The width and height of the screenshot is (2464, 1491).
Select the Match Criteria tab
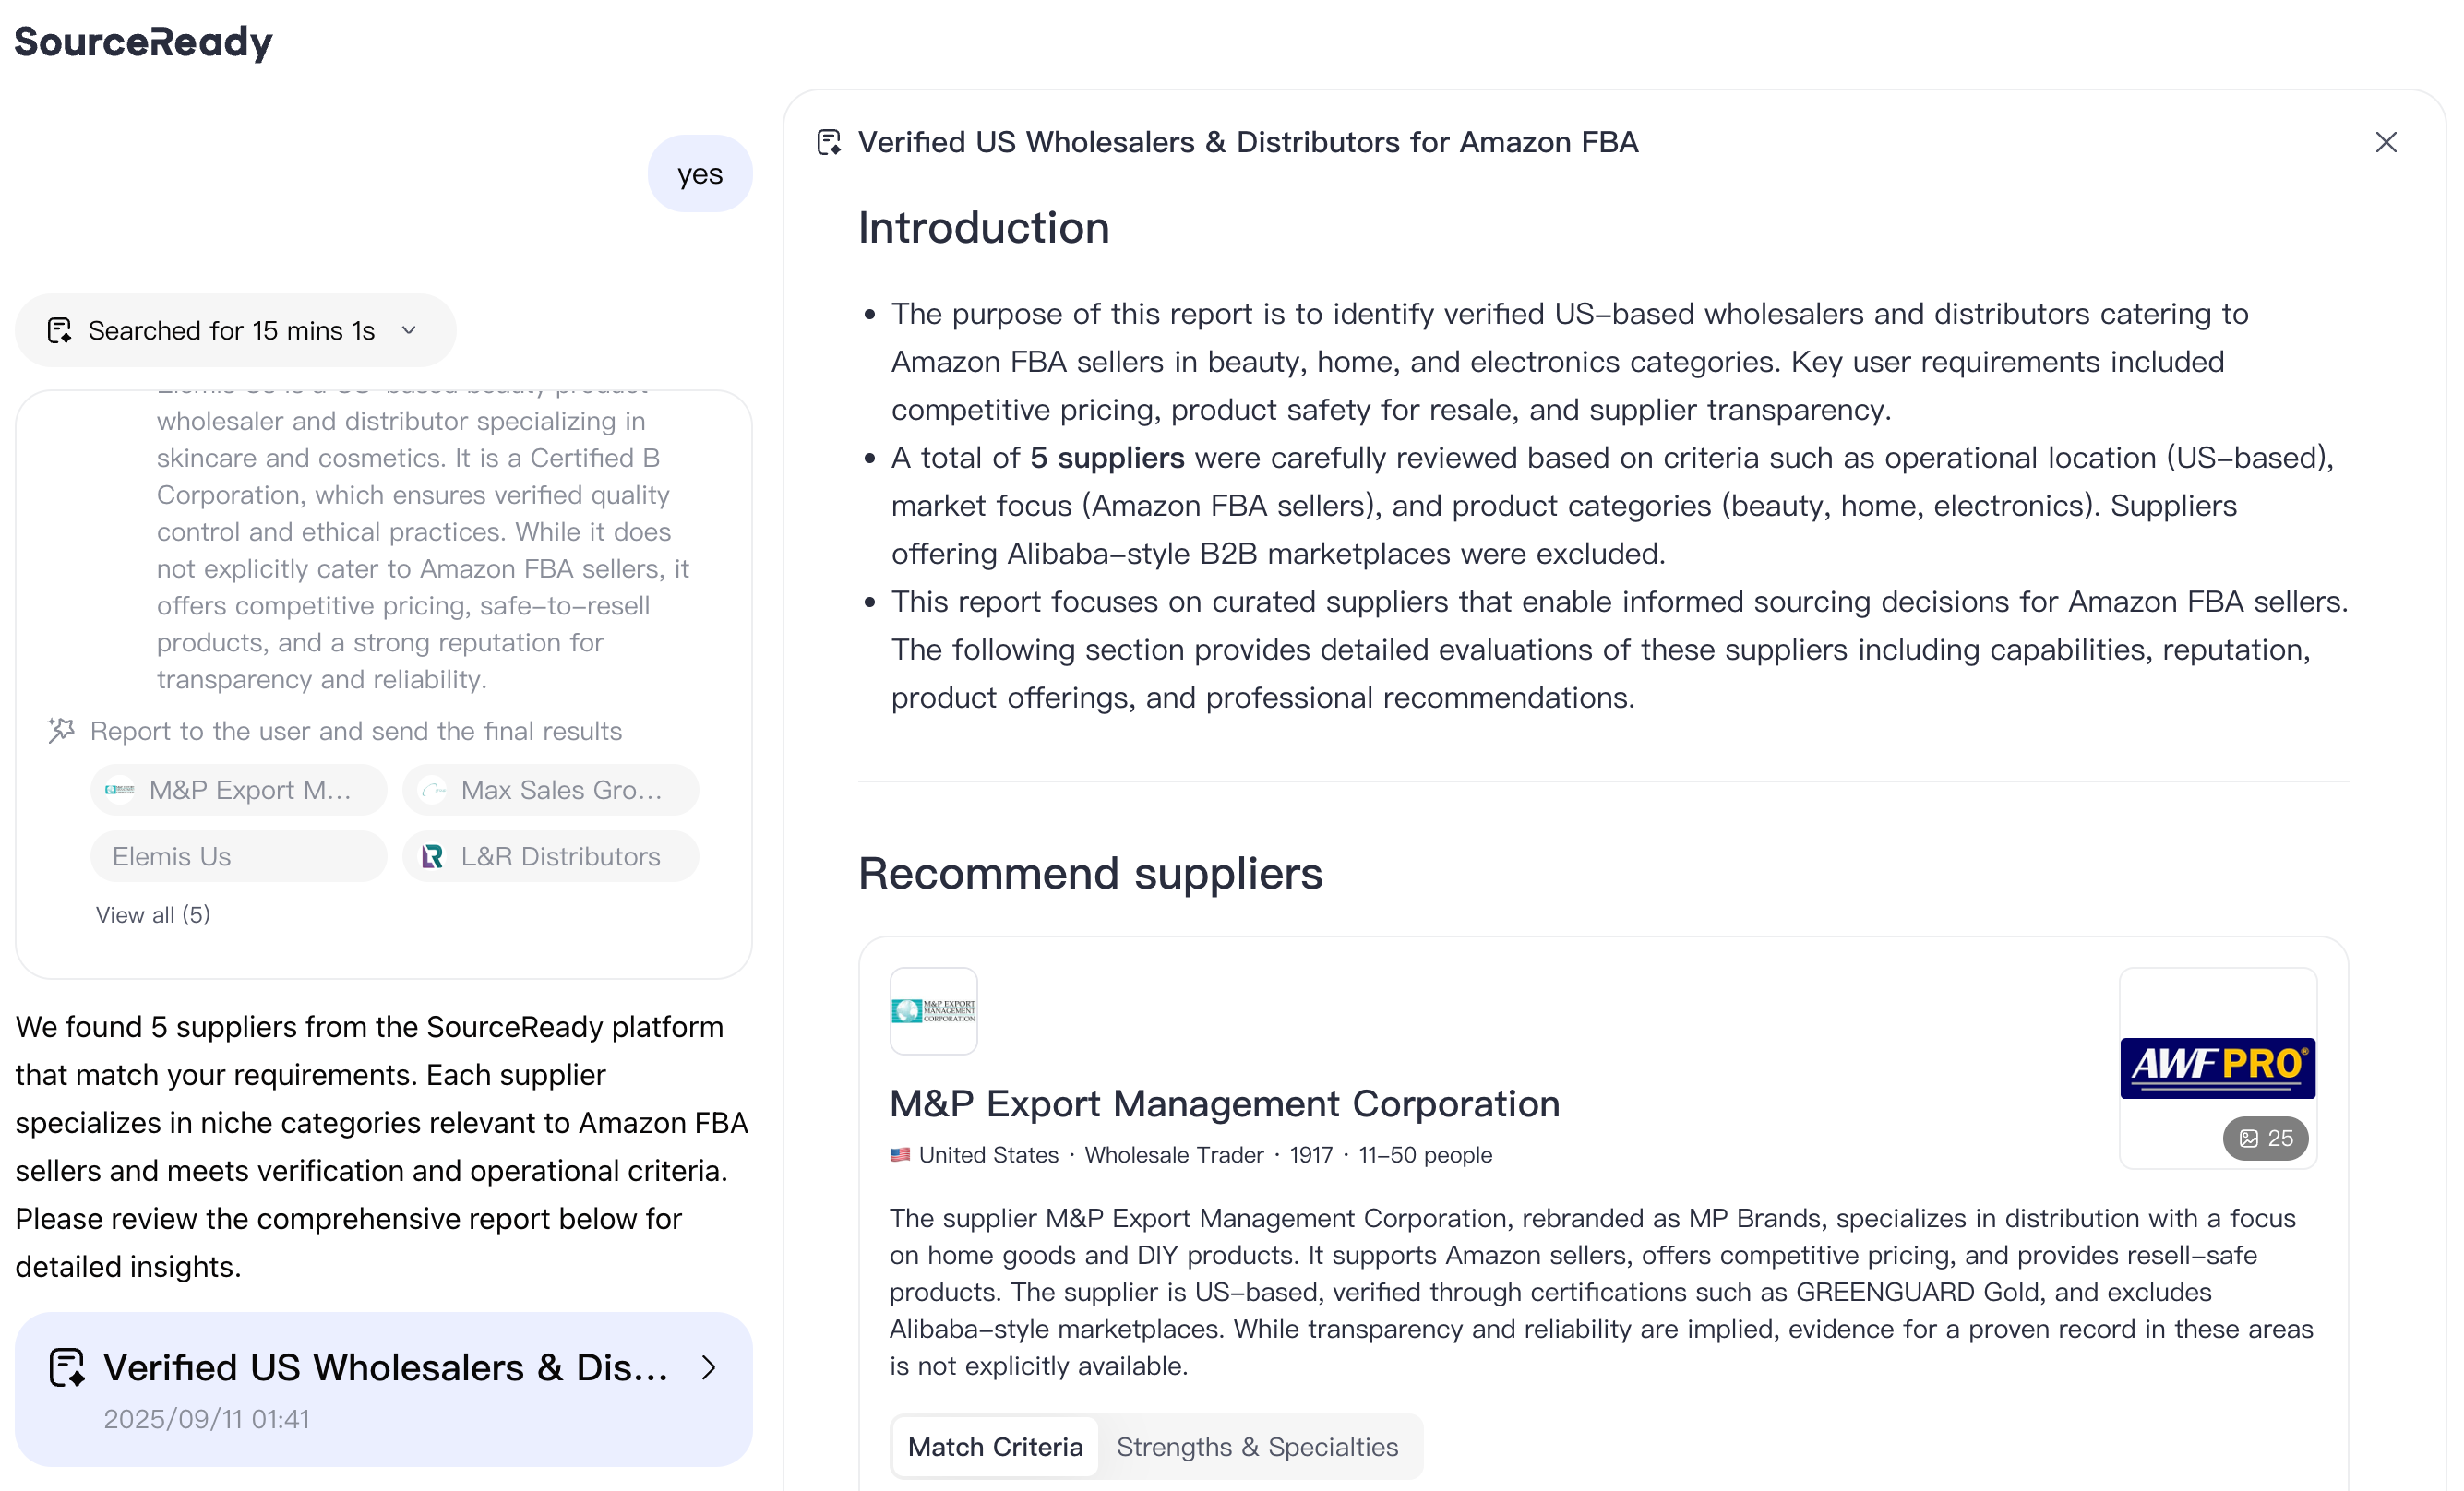click(995, 1446)
